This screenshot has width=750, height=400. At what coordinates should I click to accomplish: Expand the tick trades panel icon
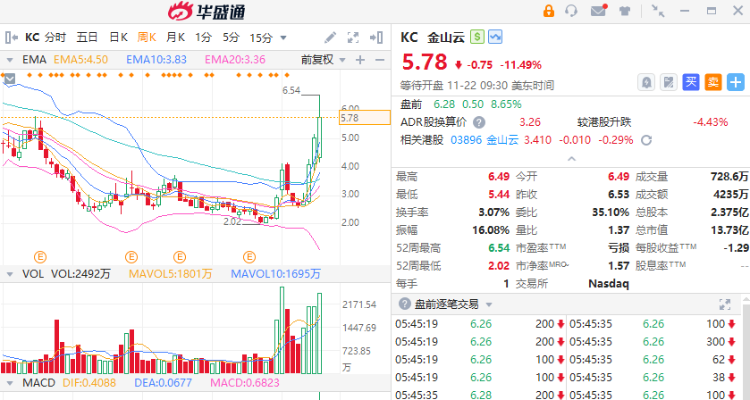pyautogui.click(x=725, y=304)
